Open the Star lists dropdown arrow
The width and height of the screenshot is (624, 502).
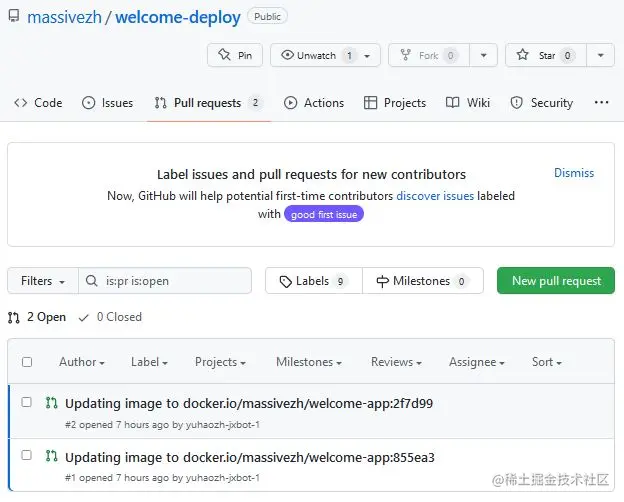[x=601, y=55]
